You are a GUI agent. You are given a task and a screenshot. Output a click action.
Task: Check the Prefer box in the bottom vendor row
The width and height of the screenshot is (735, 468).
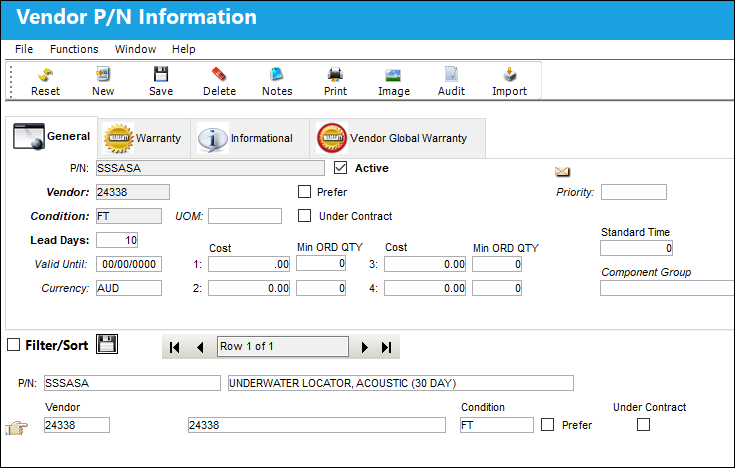[547, 425]
